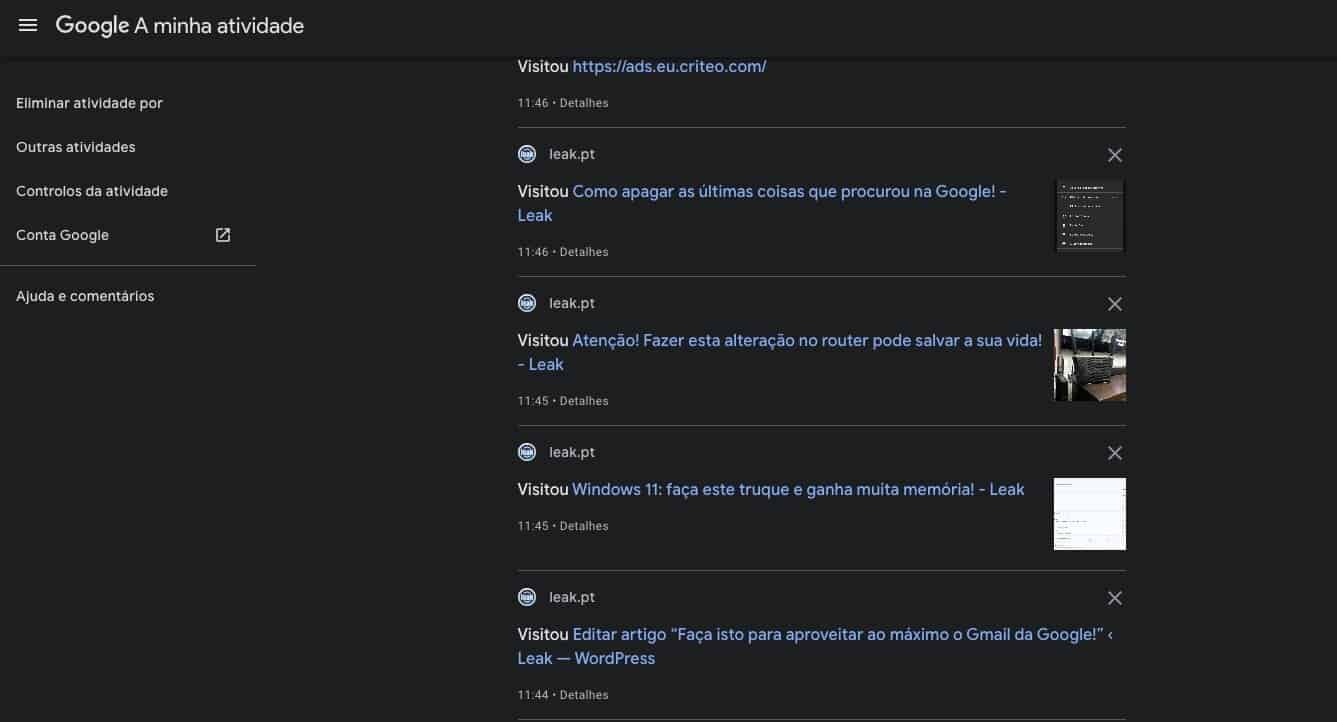Screen dimensions: 1337x722
Task: Delete the 'Atenção! Fazer esta alteração' activity
Action: pos(1115,304)
